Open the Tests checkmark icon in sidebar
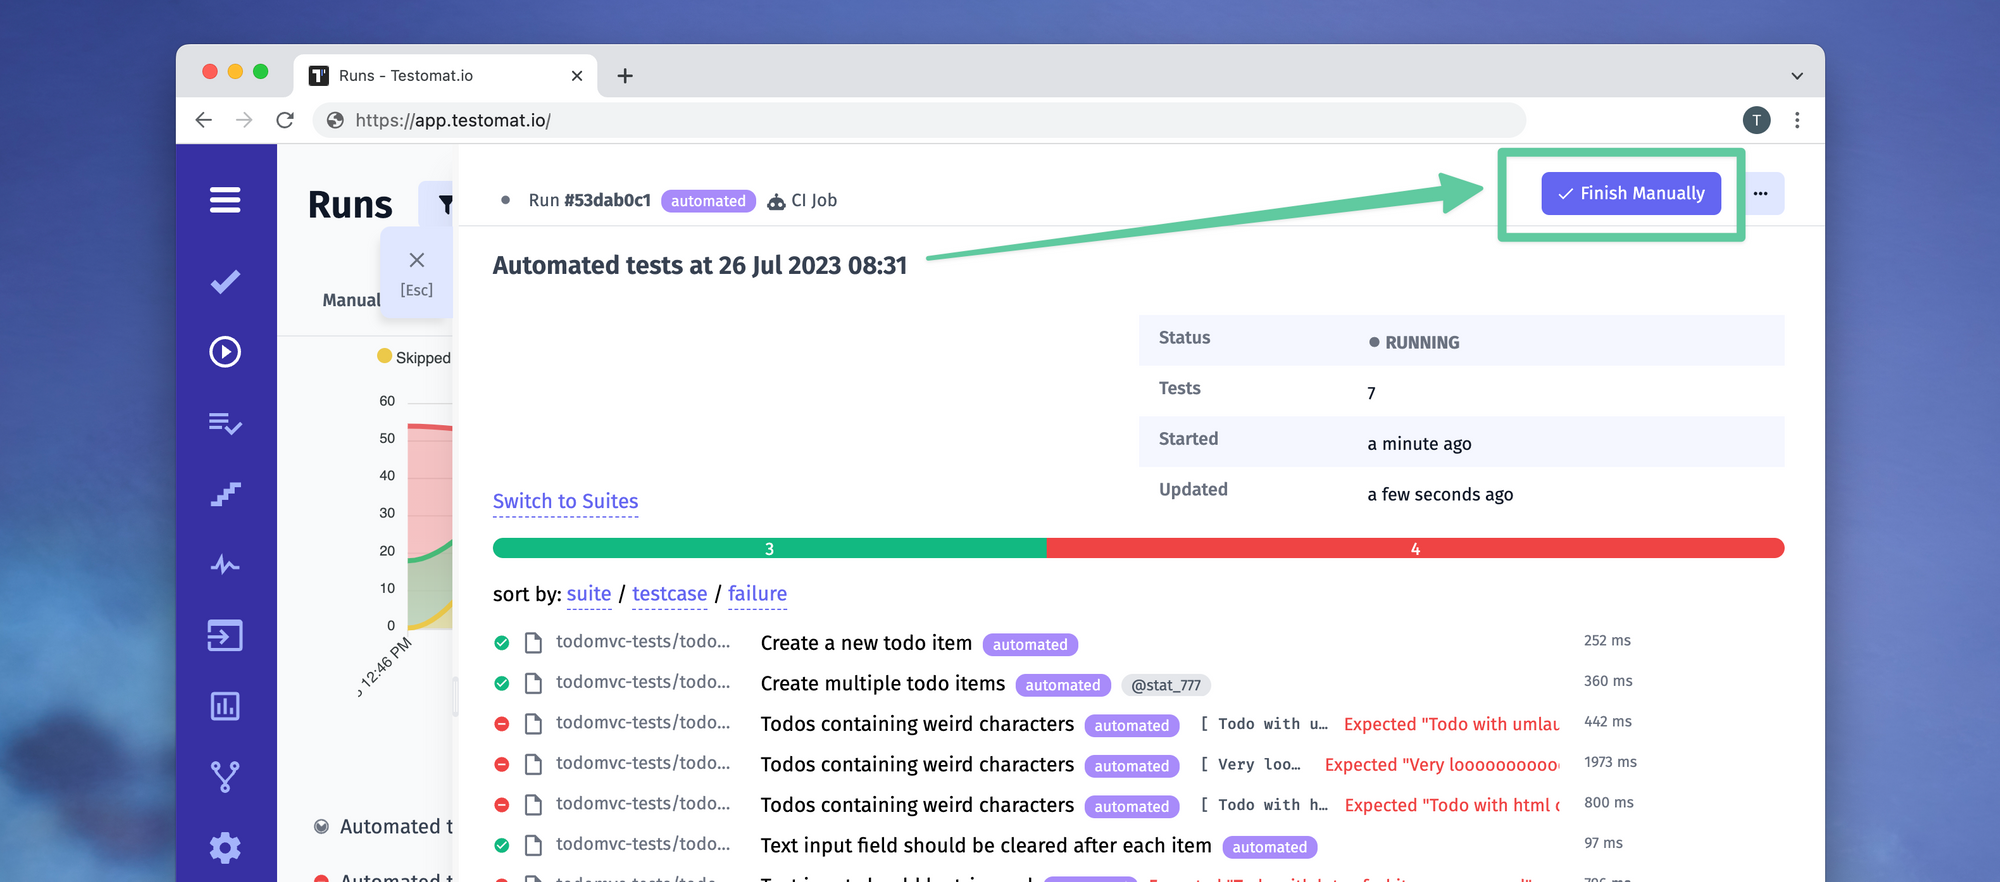This screenshot has height=882, width=2000. [225, 282]
